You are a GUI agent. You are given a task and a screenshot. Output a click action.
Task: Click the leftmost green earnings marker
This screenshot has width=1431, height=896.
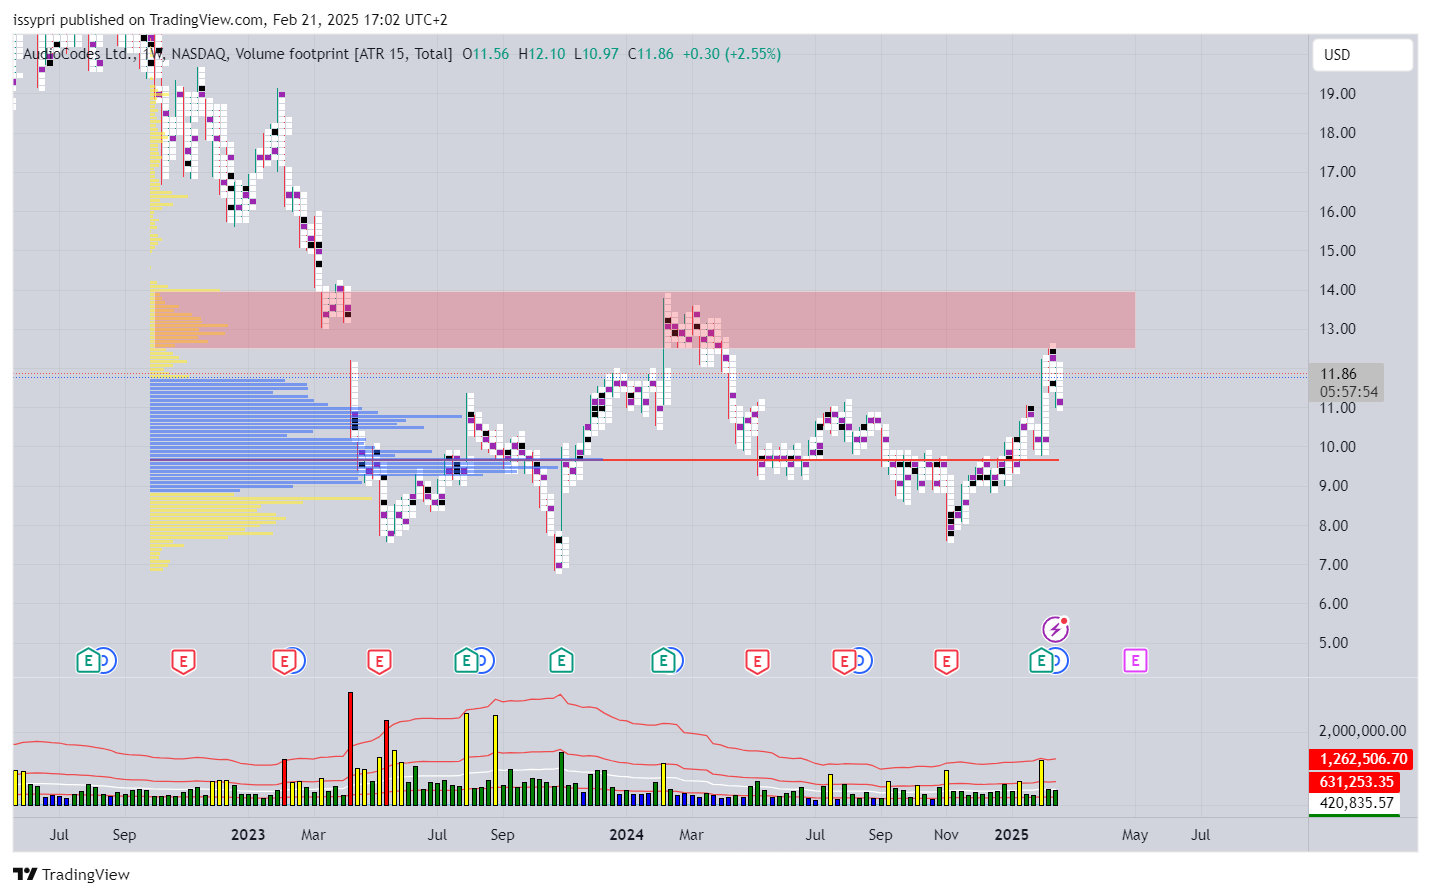[89, 661]
